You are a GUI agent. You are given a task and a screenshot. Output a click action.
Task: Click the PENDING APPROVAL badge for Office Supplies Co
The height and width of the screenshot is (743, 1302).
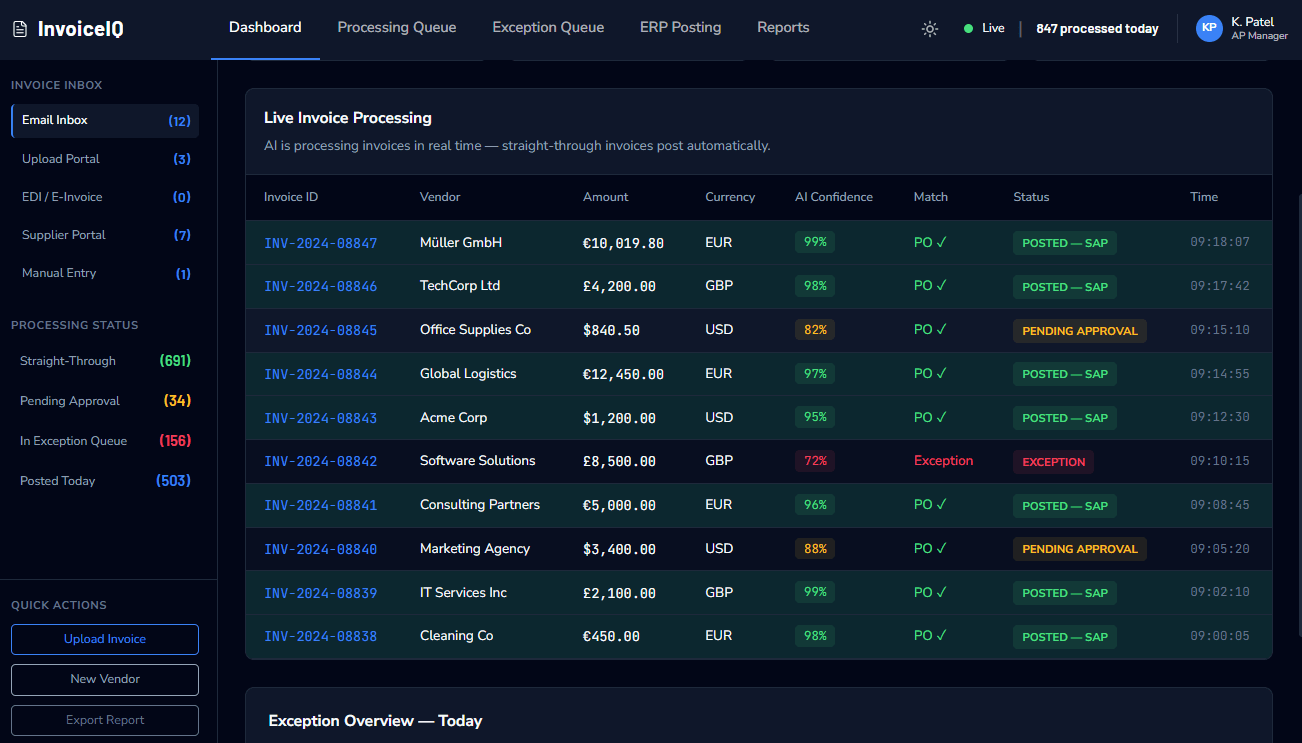click(1080, 331)
